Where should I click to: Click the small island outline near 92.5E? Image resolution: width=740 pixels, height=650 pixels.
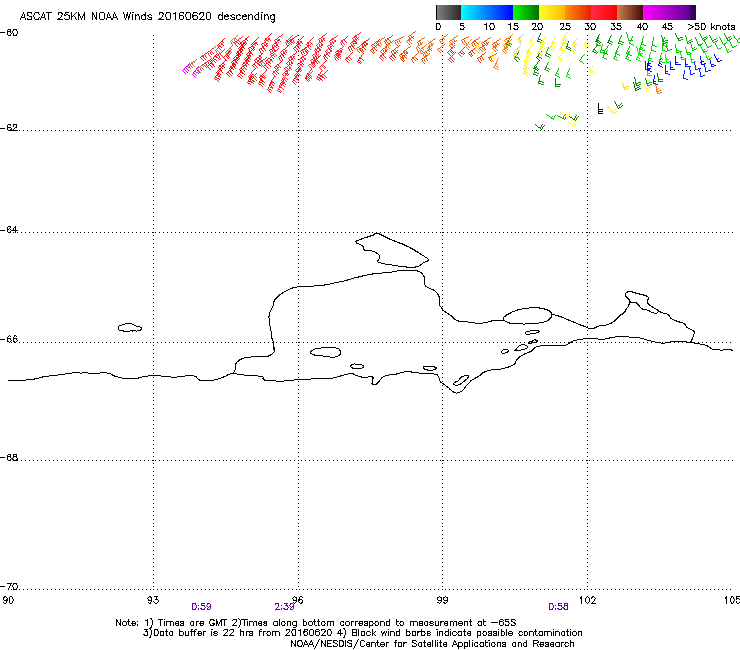[x=130, y=327]
